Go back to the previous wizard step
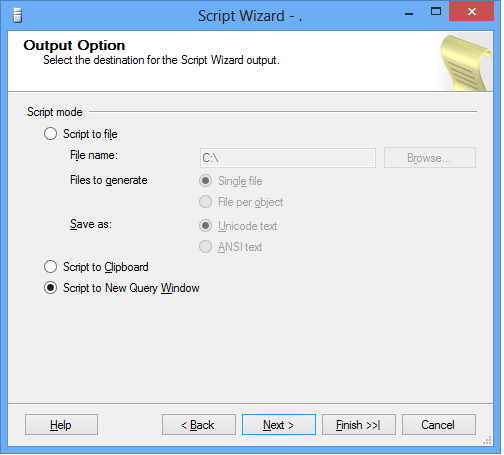This screenshot has height=455, width=504. [x=199, y=425]
